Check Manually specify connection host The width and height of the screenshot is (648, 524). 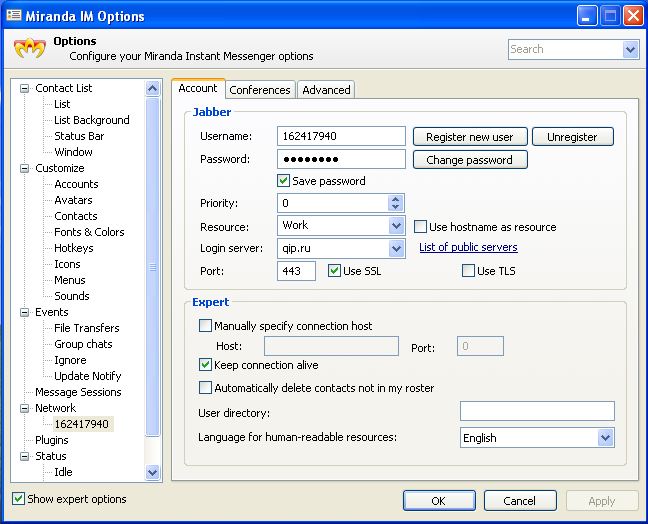coord(205,326)
